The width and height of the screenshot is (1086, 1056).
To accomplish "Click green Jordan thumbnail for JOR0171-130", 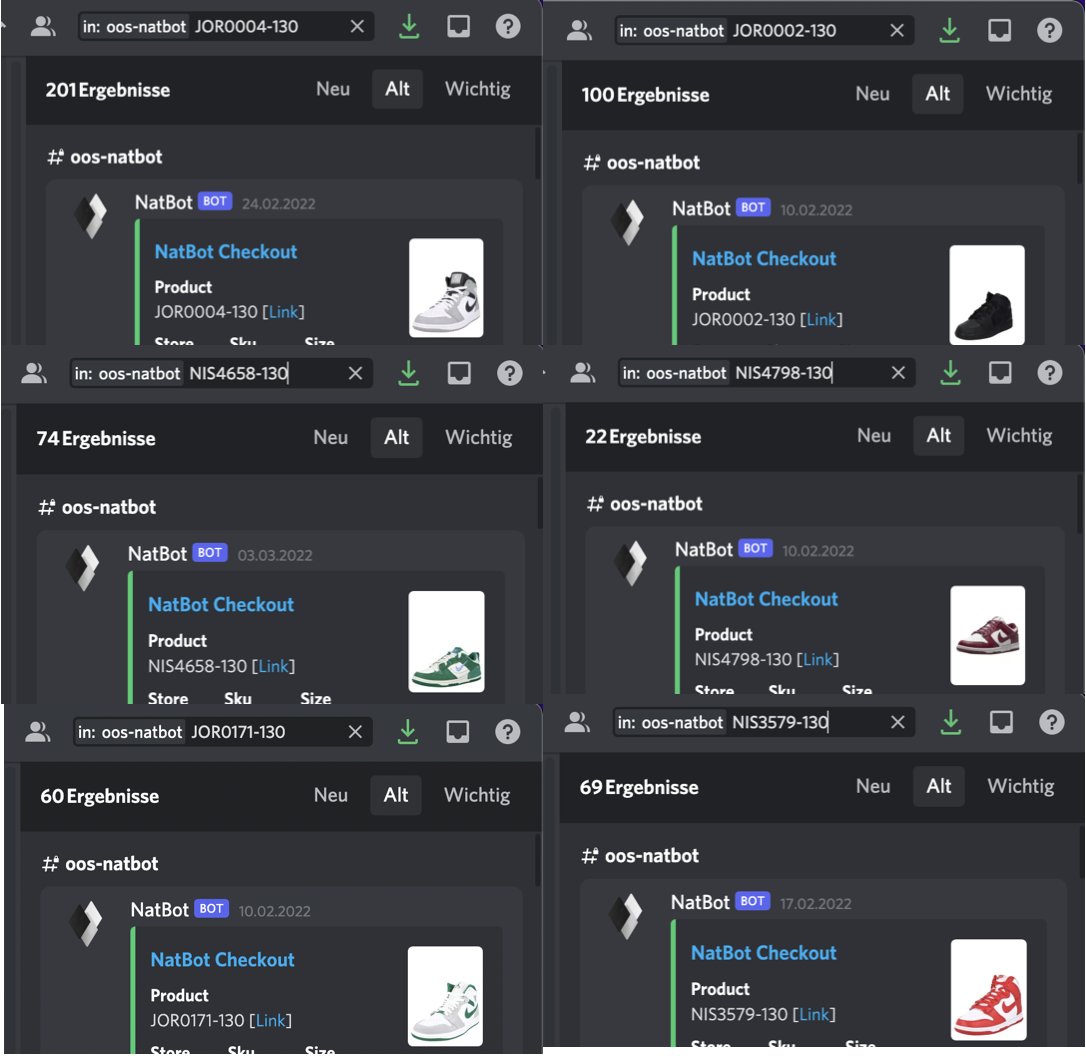I will 445,996.
